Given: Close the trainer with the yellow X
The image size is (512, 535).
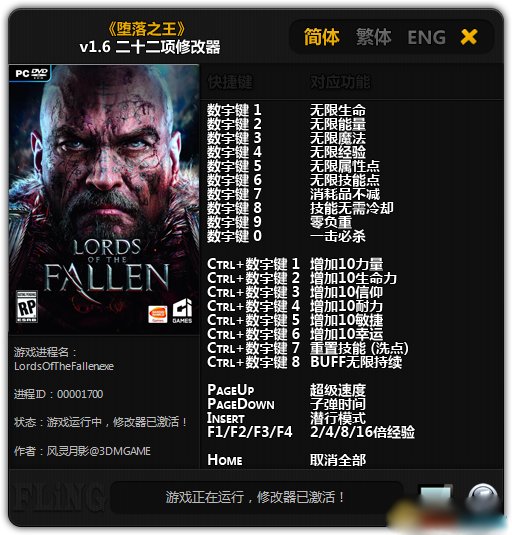Looking at the screenshot, I should 469,37.
